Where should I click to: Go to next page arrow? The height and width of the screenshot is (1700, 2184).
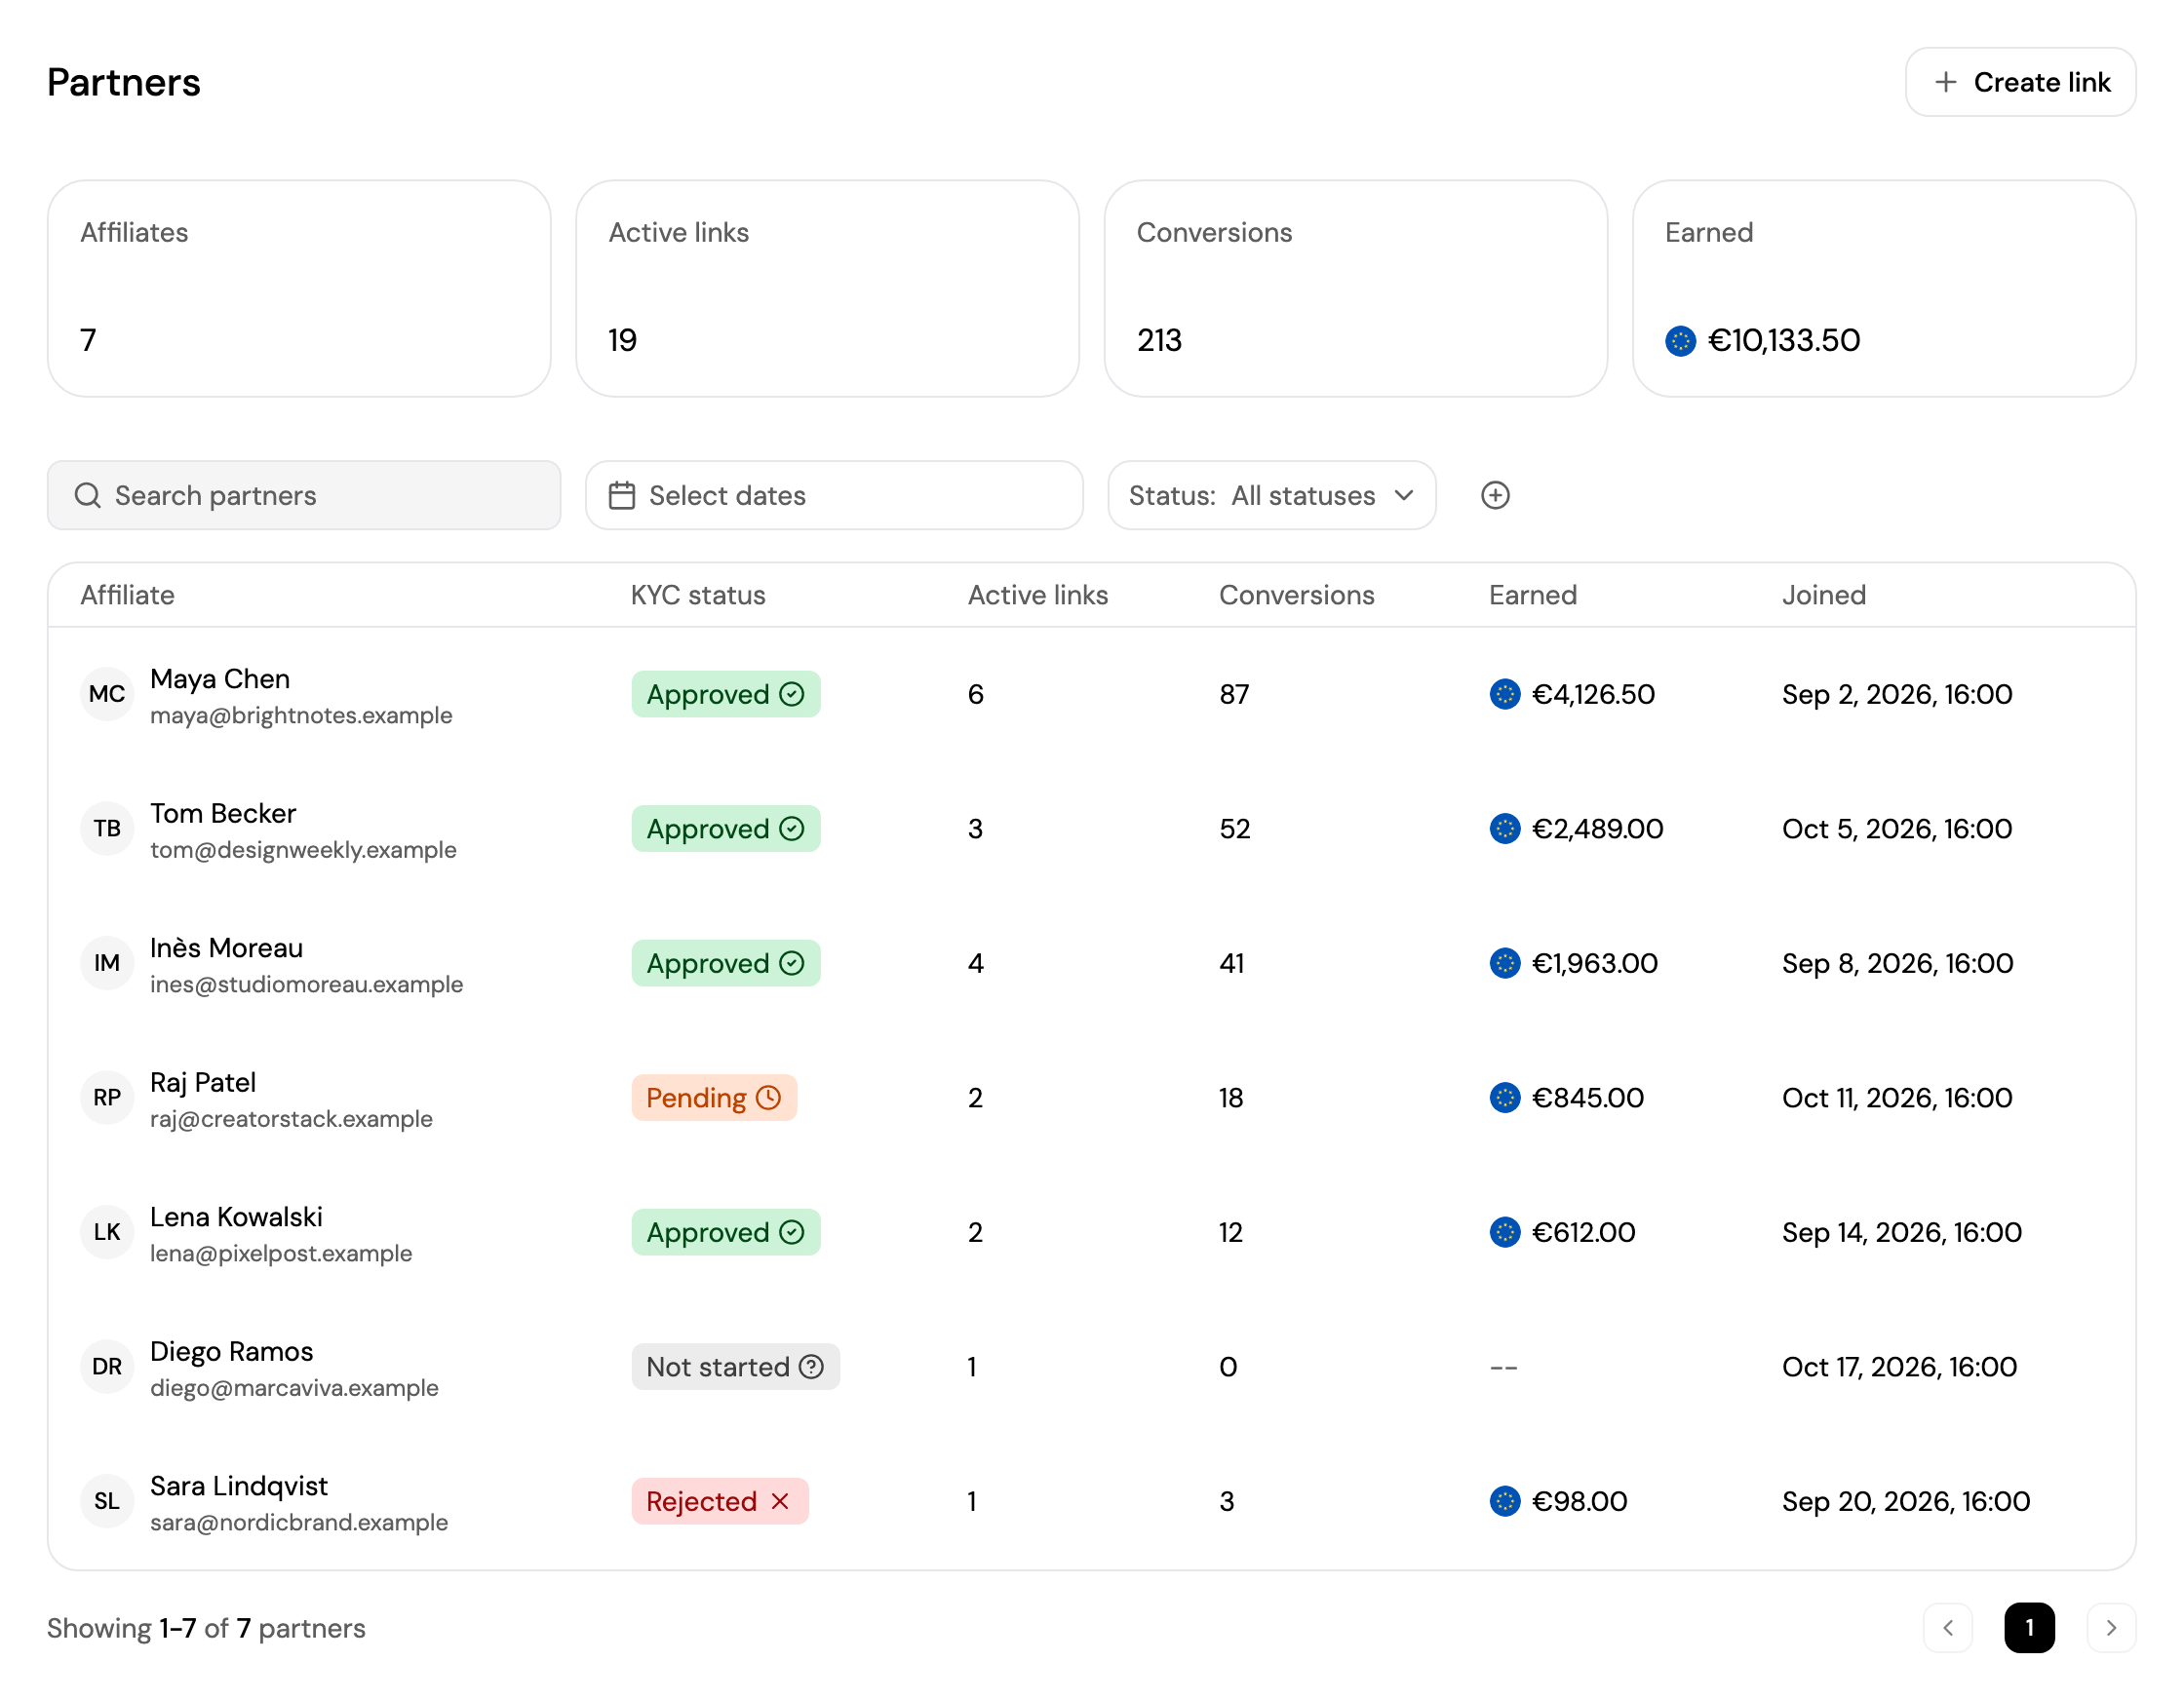point(2111,1628)
